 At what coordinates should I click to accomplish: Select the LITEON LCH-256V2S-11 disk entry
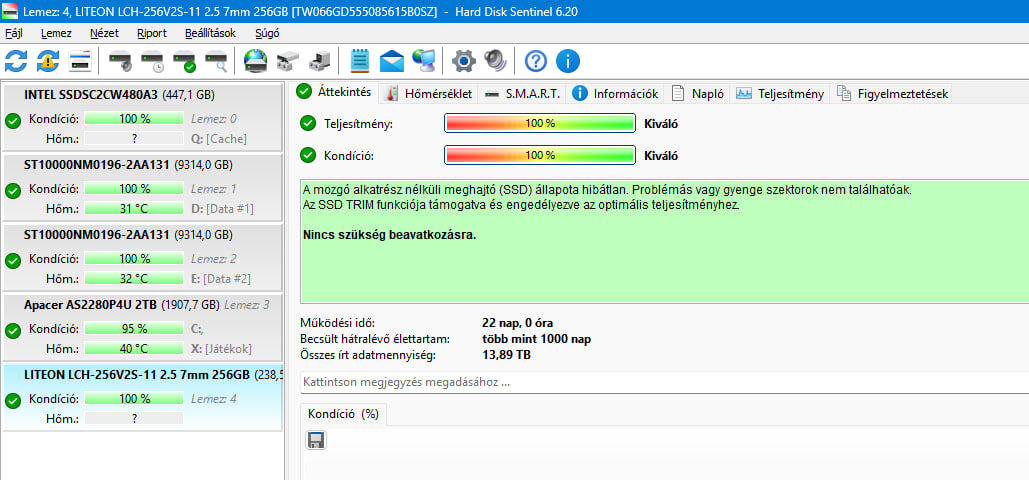point(142,397)
